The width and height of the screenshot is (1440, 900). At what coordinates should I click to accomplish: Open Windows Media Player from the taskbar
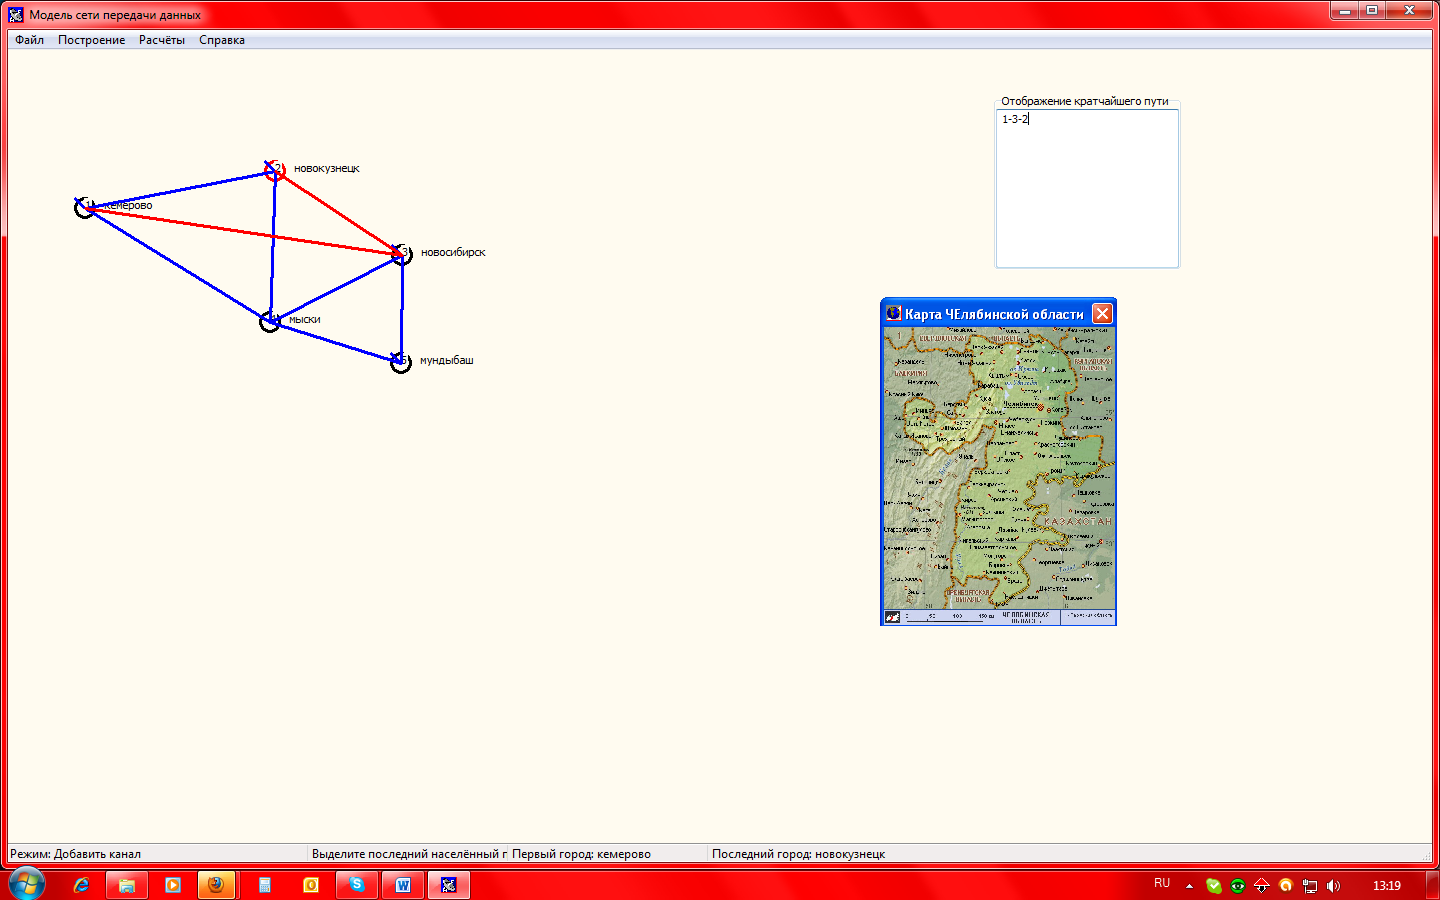(173, 885)
